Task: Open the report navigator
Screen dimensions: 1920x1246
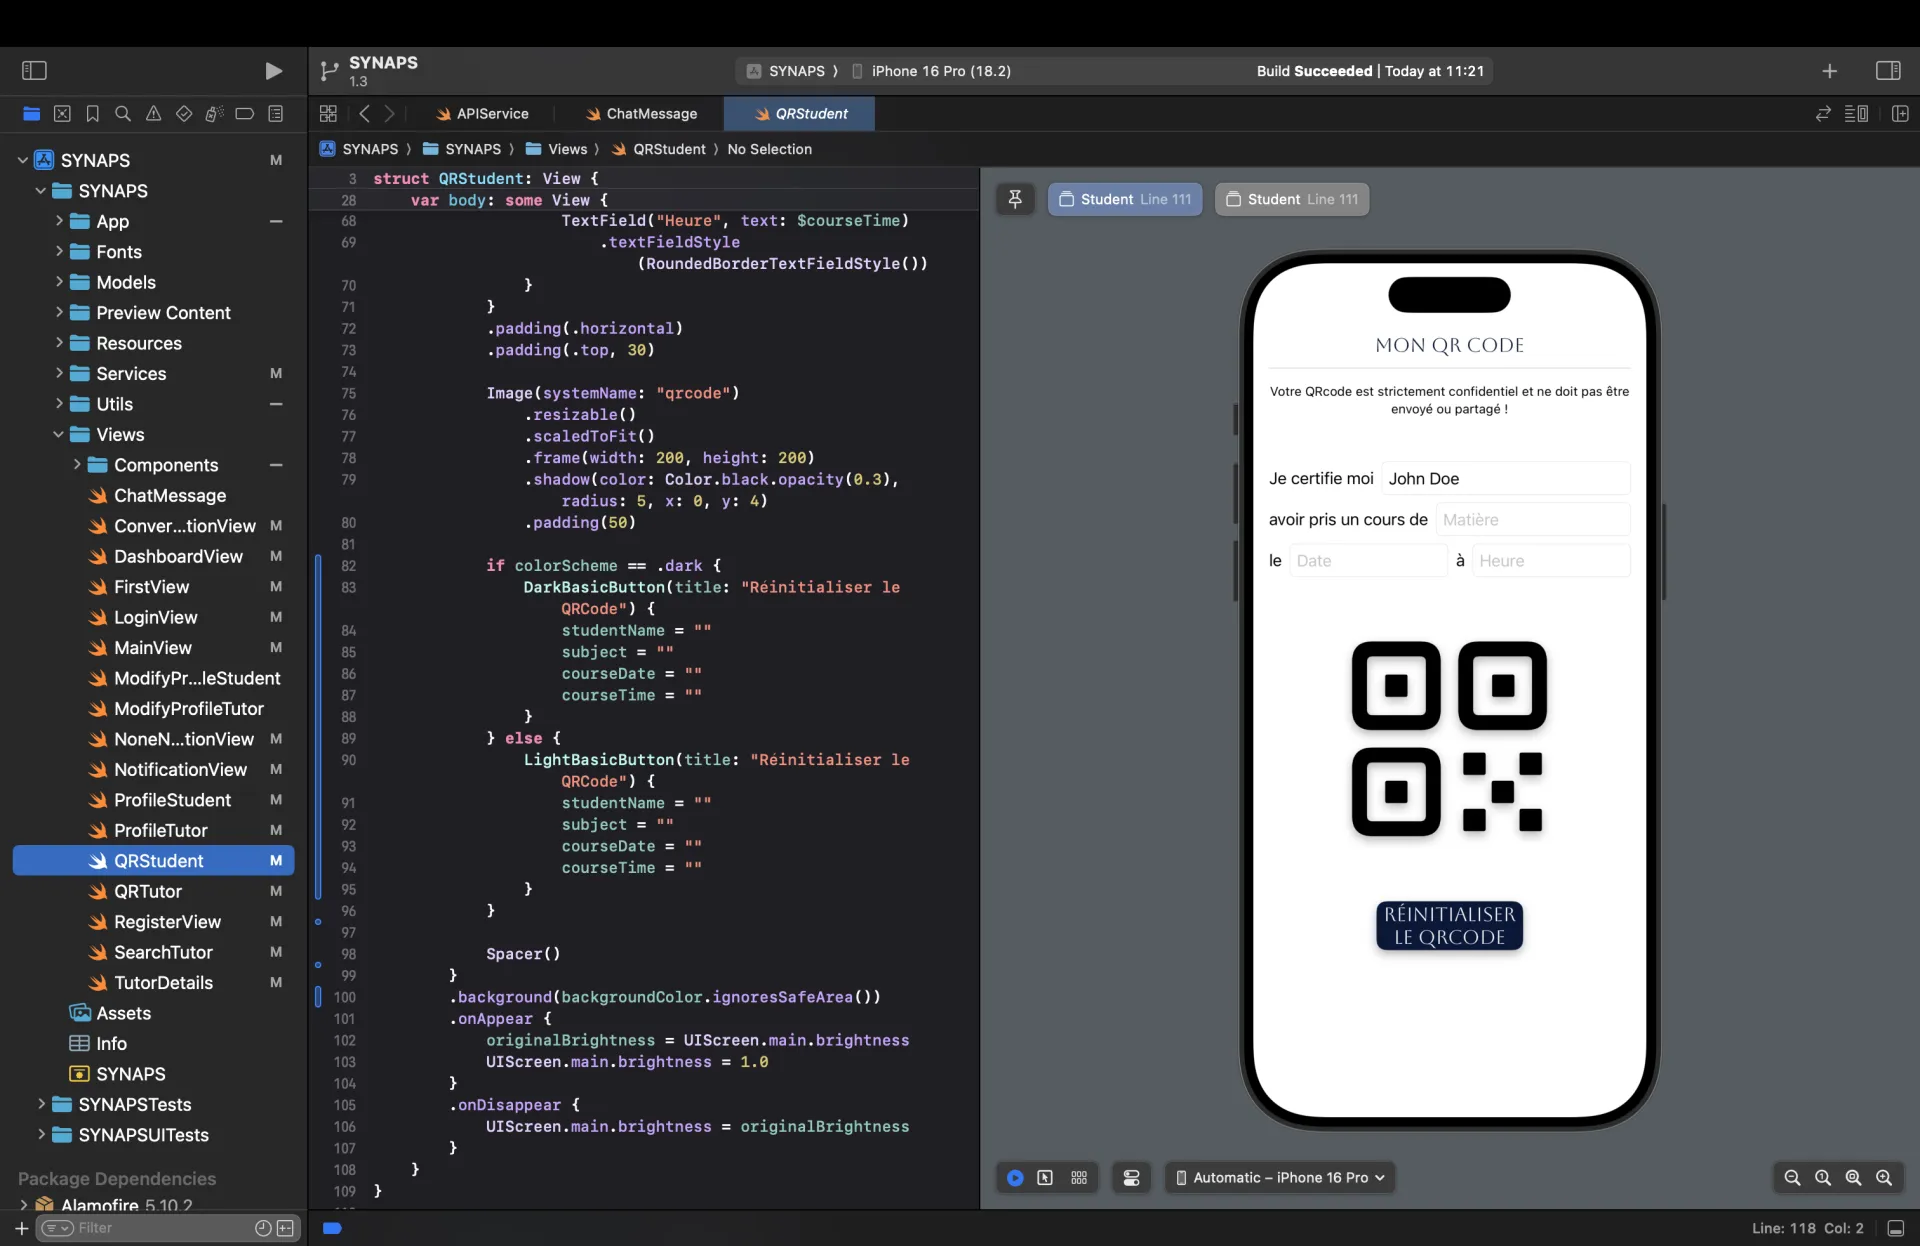Action: (276, 114)
